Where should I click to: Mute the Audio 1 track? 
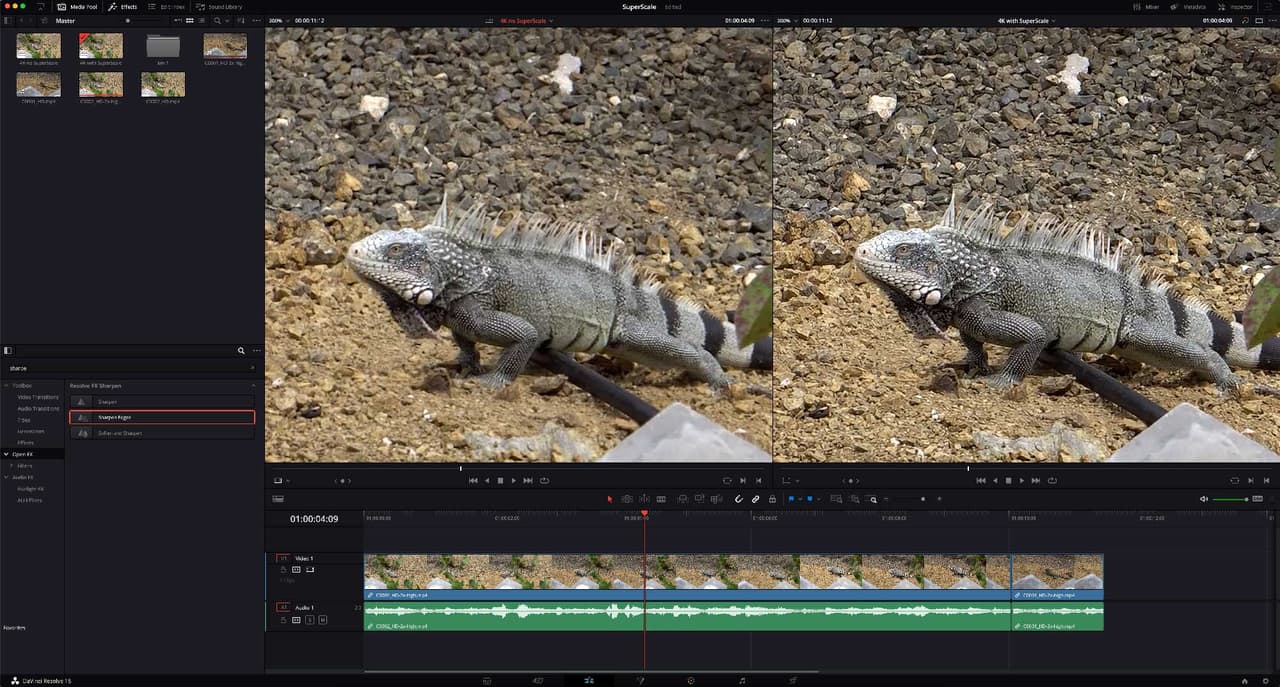click(x=323, y=620)
